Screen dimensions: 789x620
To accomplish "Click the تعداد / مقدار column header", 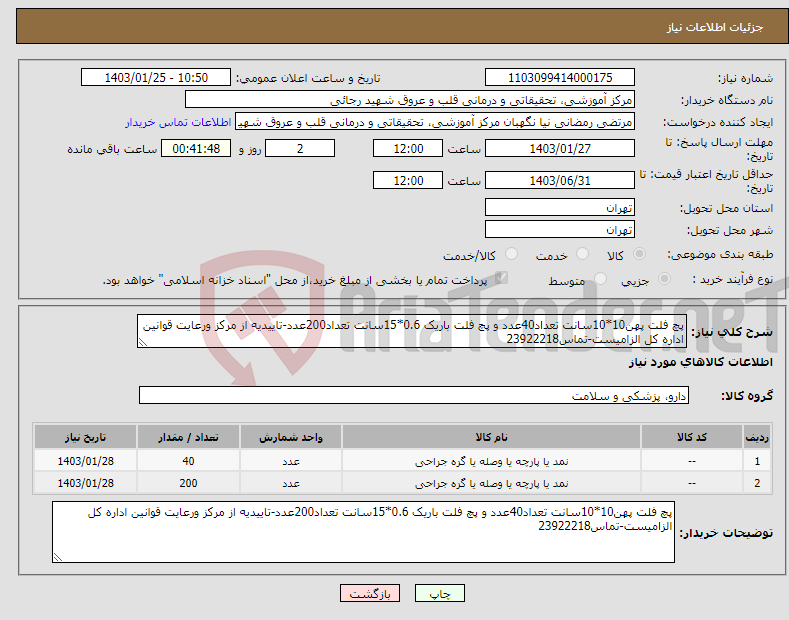I will [x=188, y=437].
